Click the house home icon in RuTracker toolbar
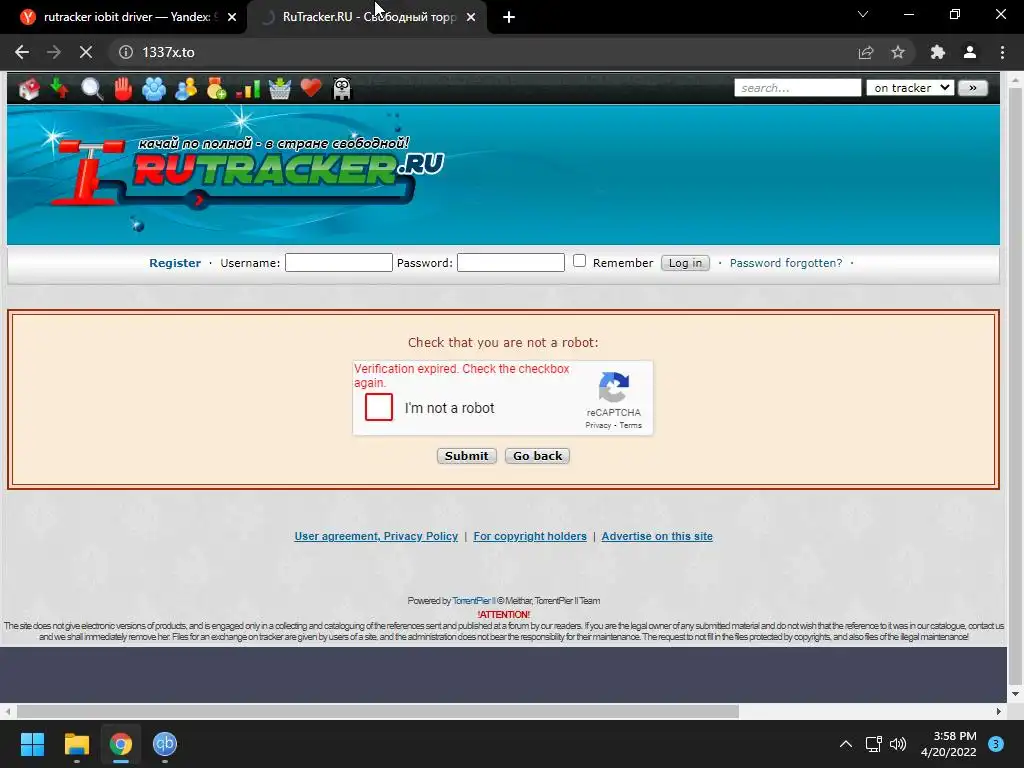The width and height of the screenshot is (1024, 768). point(29,88)
